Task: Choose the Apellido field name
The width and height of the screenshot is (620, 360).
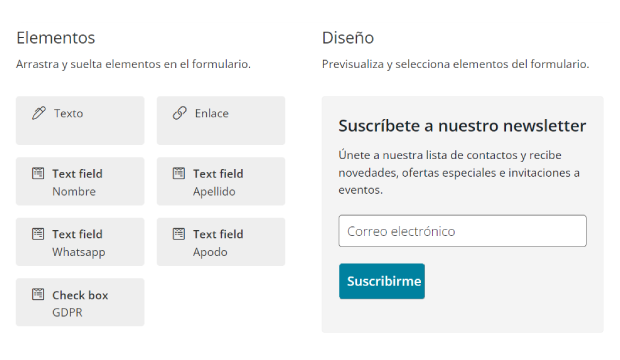Action: [x=214, y=191]
